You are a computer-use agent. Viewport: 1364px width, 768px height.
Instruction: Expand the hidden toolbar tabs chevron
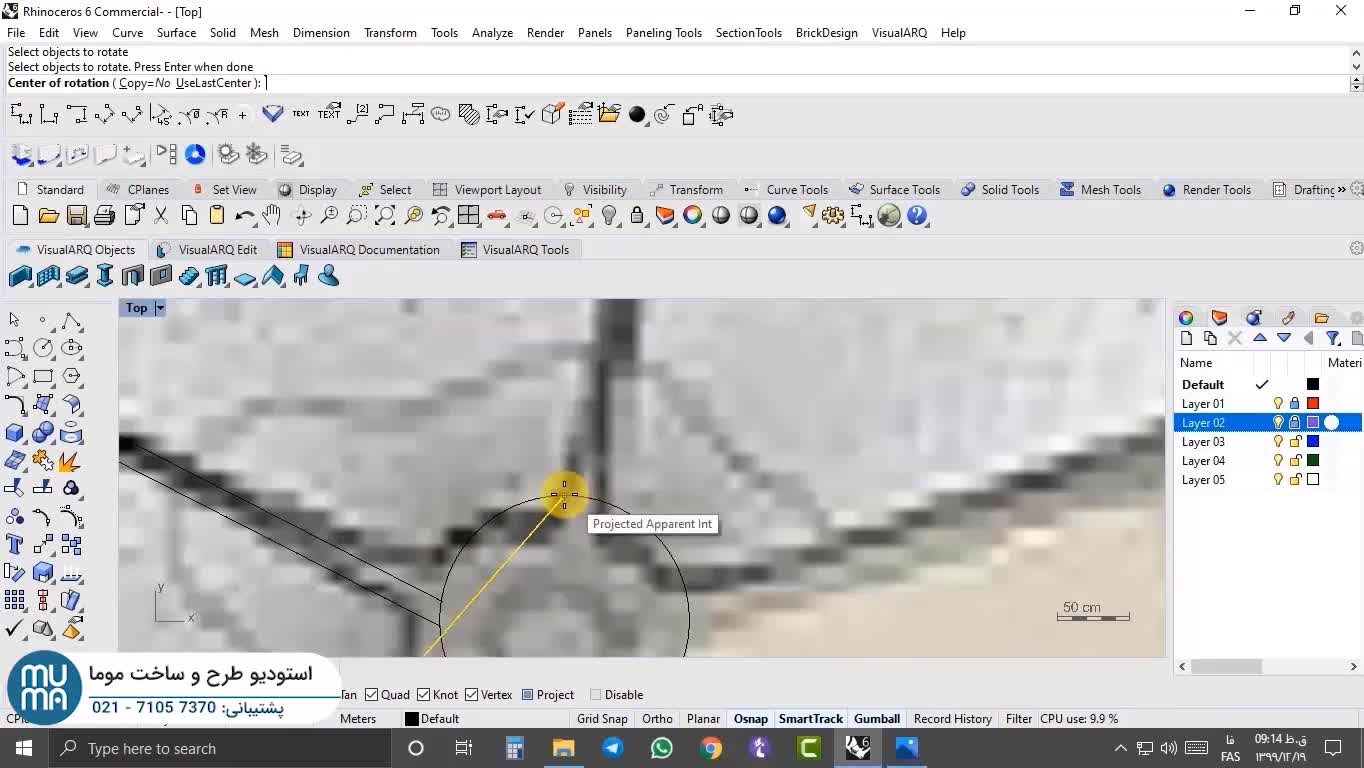(x=1341, y=190)
